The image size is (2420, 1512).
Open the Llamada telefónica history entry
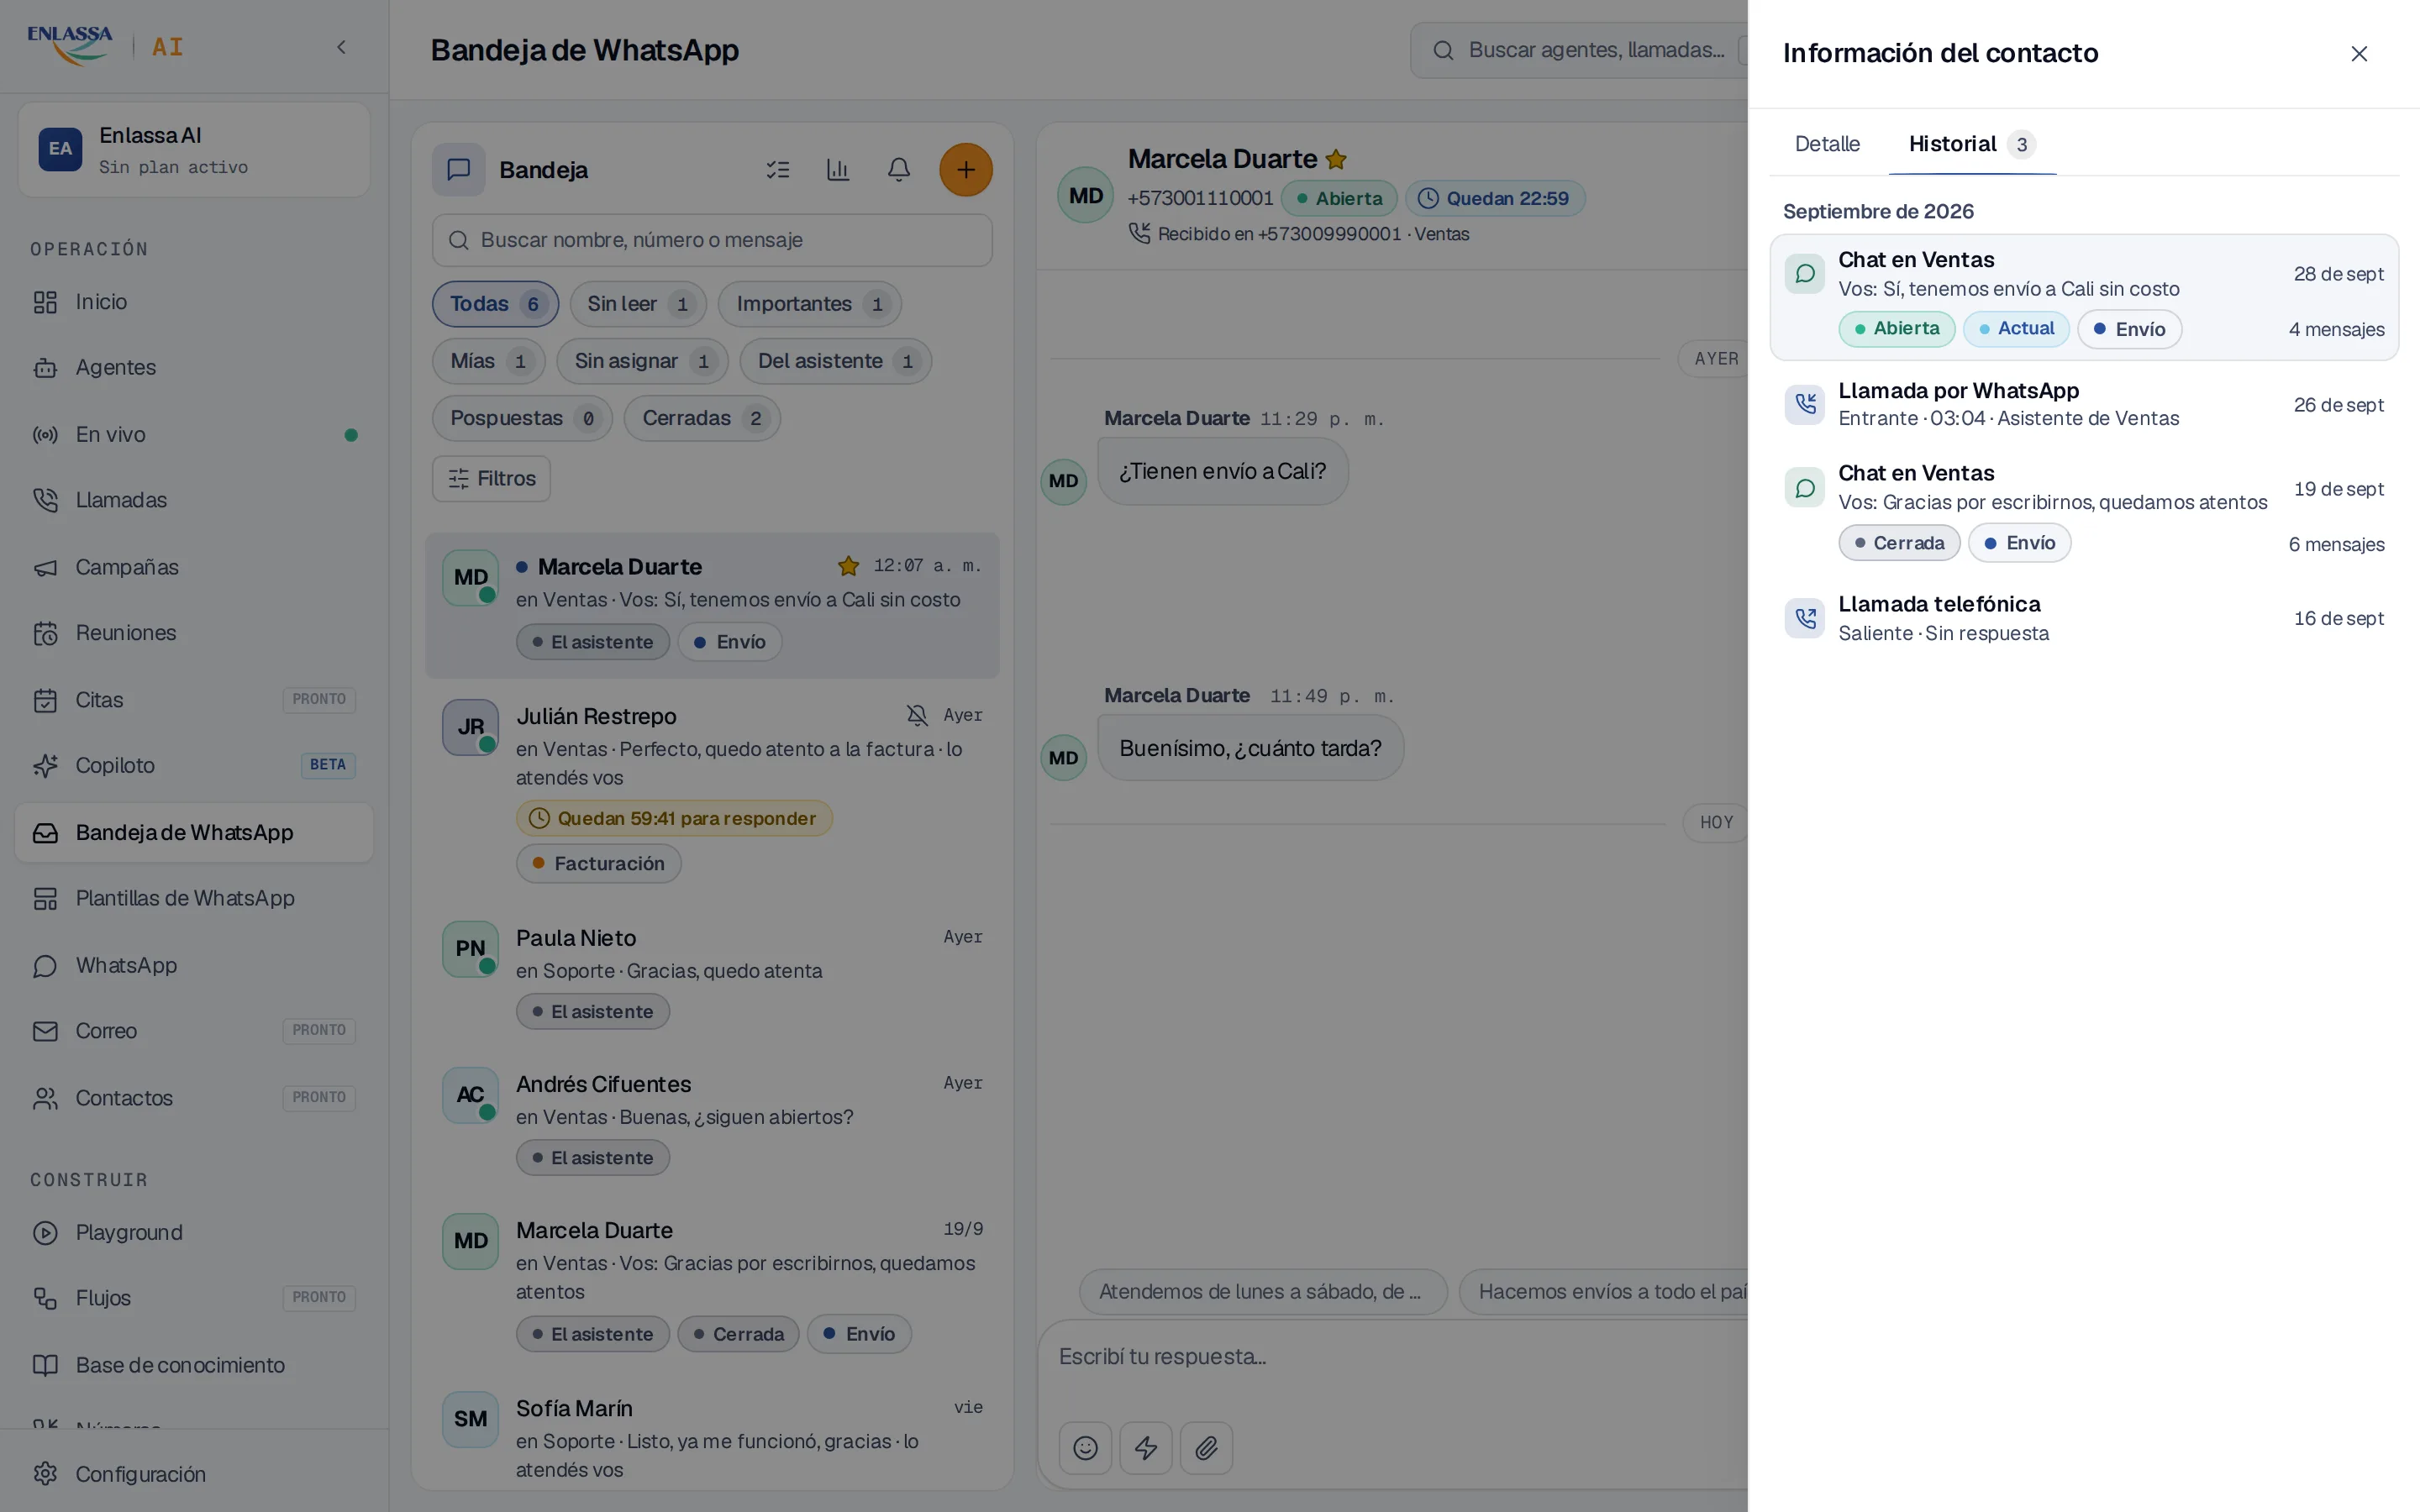pos(2083,618)
